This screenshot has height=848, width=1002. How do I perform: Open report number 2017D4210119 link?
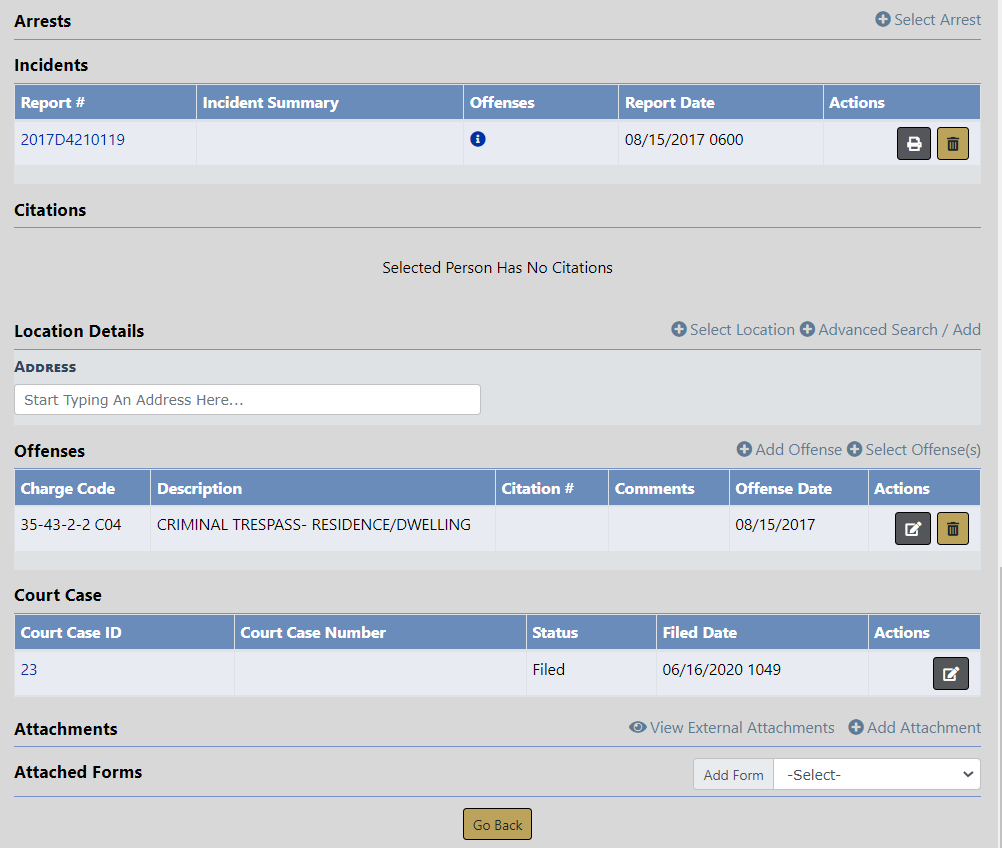(73, 140)
